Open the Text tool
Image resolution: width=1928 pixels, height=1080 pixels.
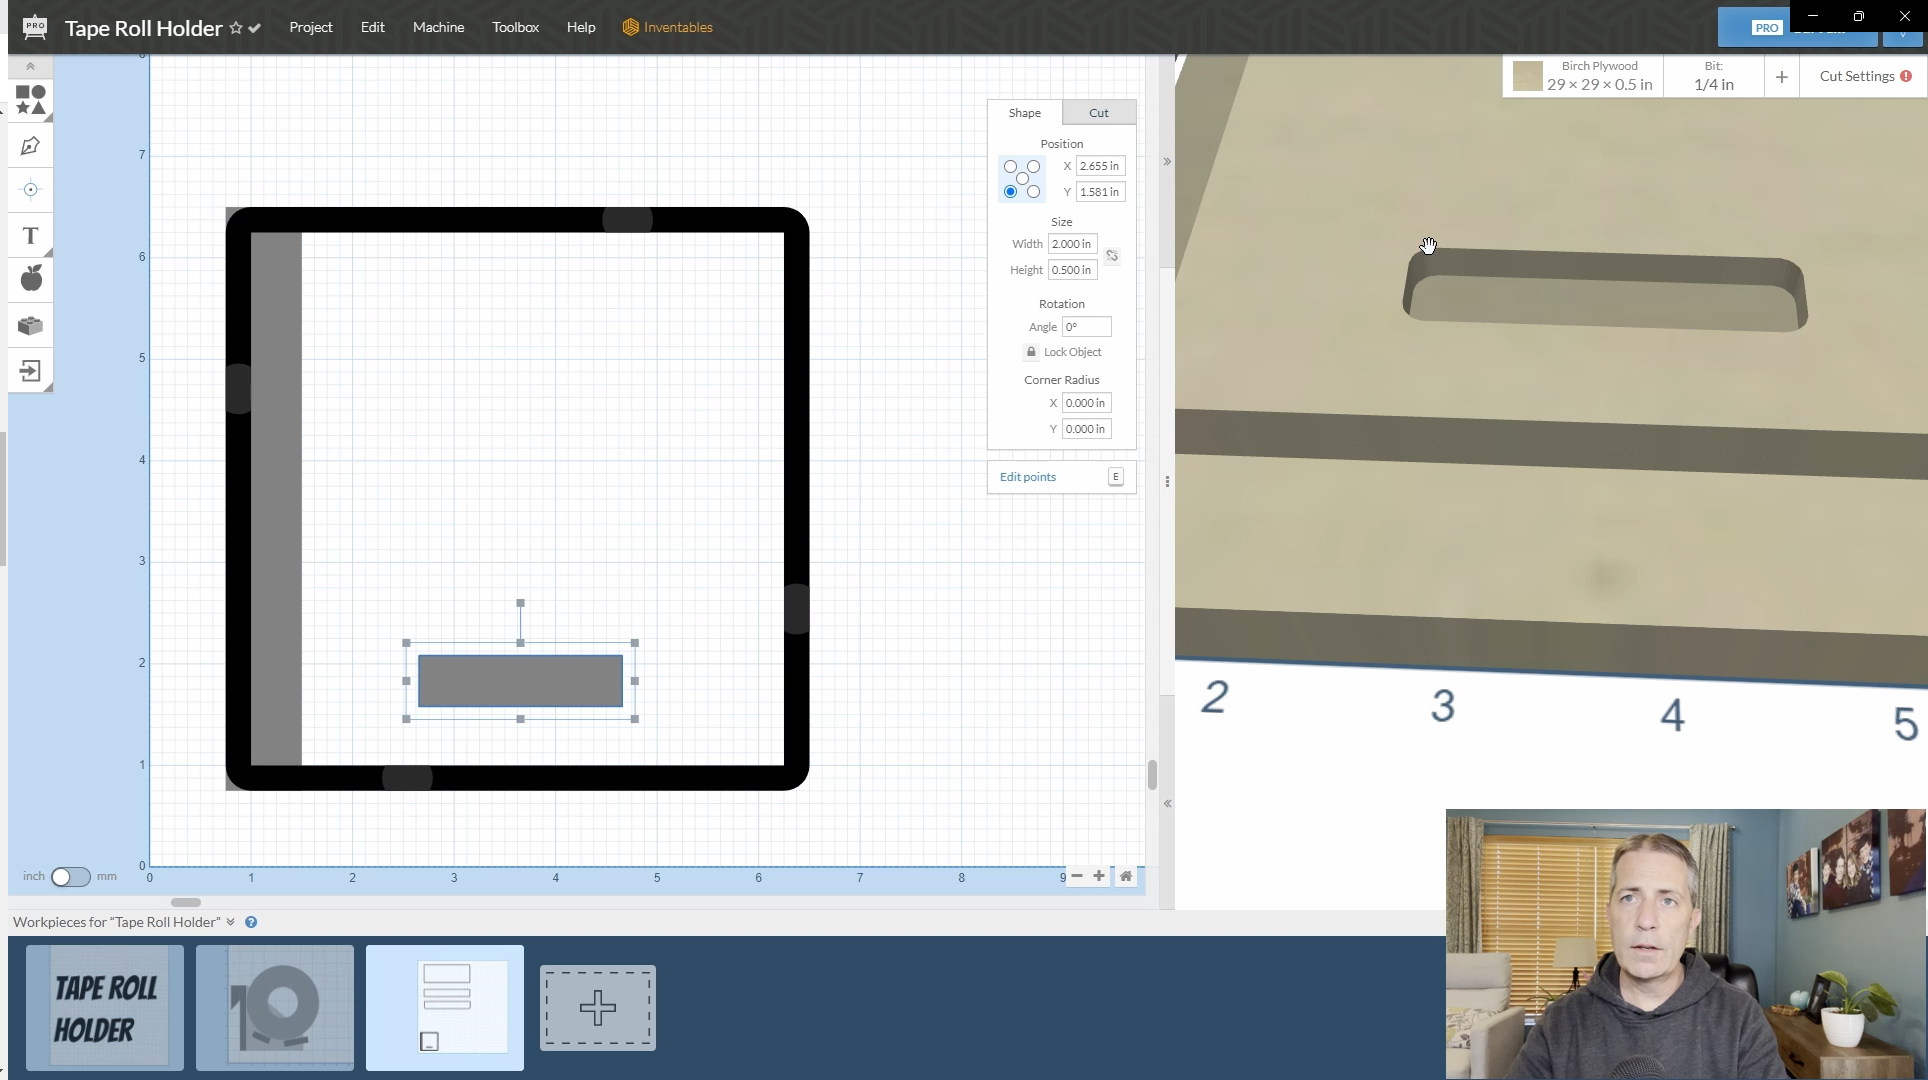click(30, 236)
